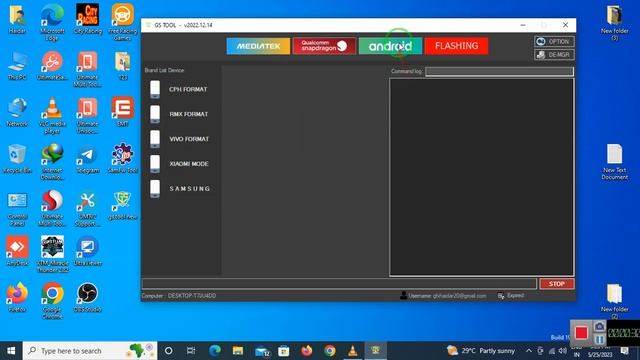Open the Ultimate Unlock tool shortcut beside VLC
Screen dimensions: 640x360
pos(88,116)
